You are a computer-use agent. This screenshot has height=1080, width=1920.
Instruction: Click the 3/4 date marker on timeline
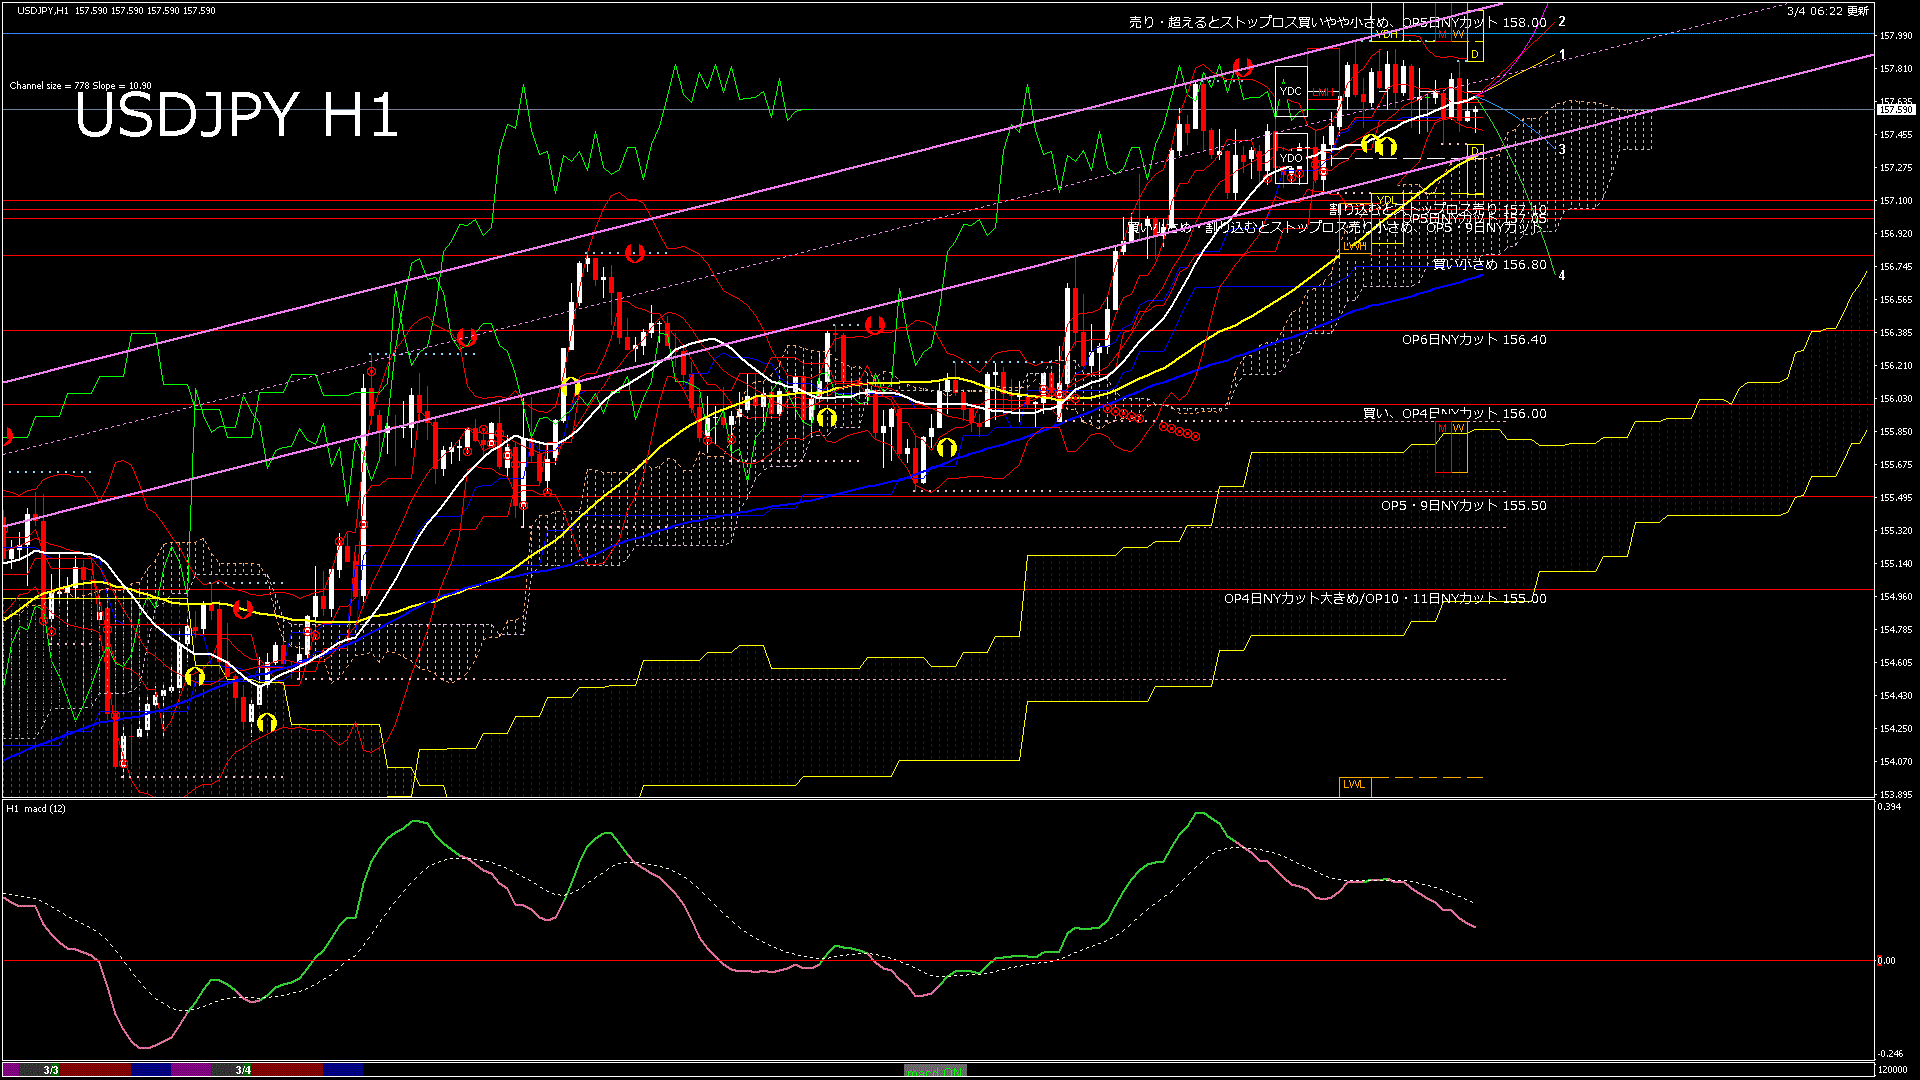243,1070
